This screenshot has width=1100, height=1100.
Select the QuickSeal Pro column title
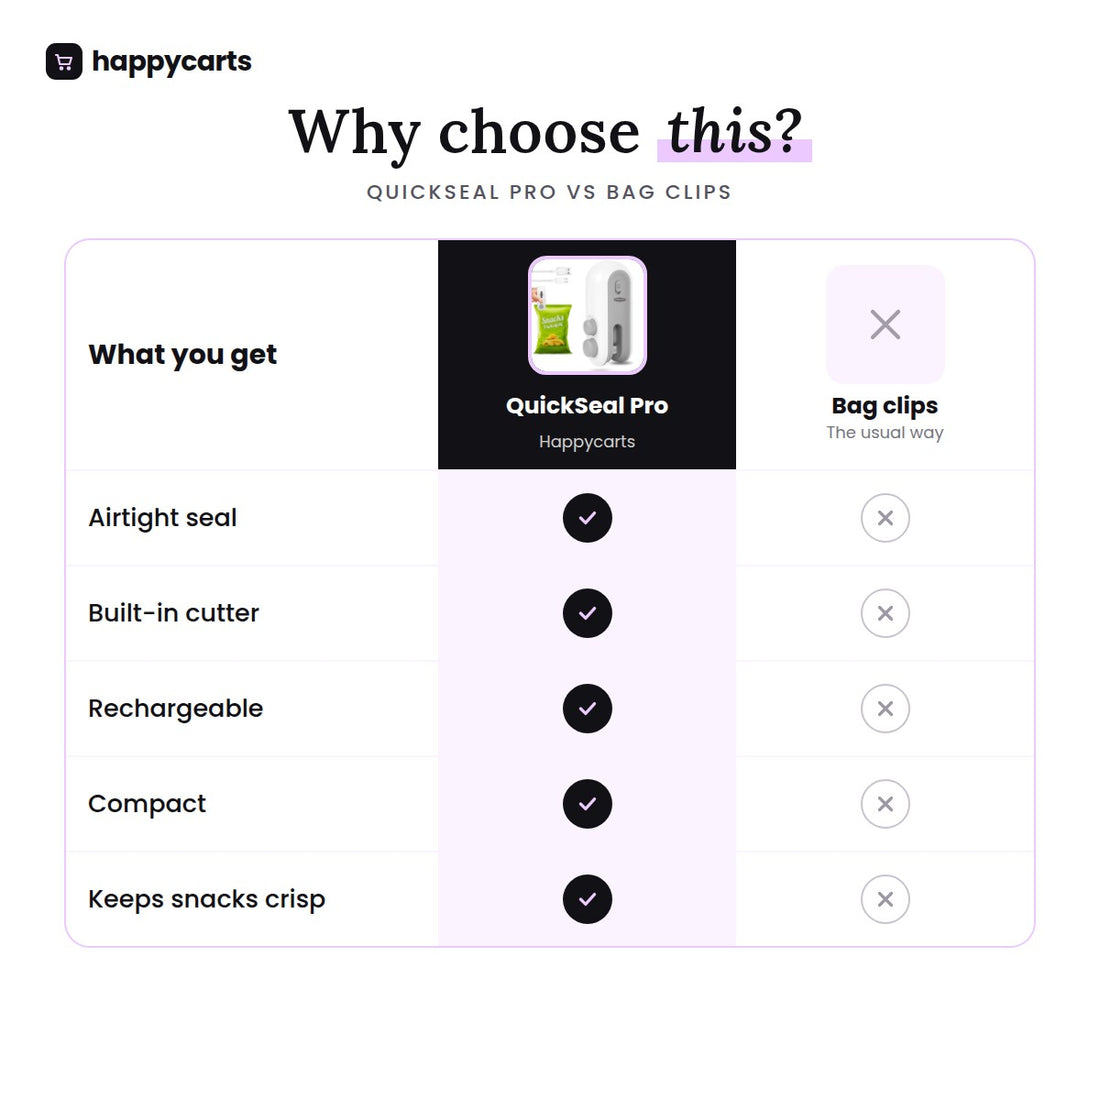587,405
